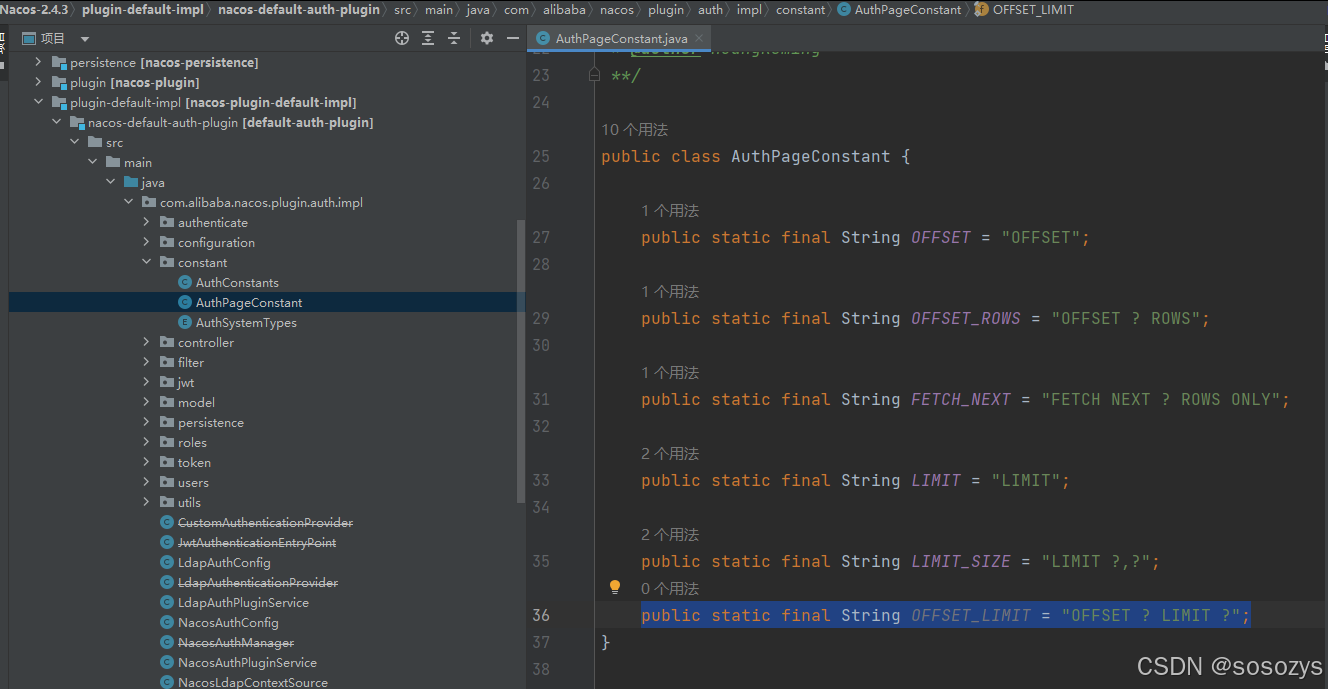
Task: Open project panel settings gear
Action: (x=487, y=38)
